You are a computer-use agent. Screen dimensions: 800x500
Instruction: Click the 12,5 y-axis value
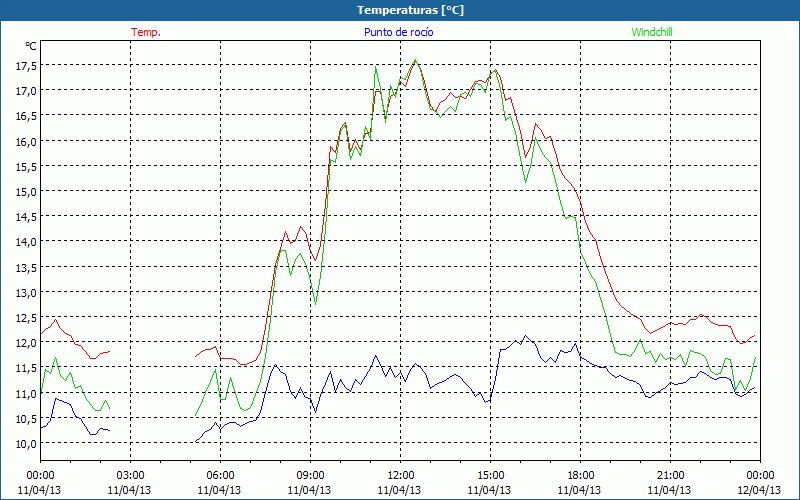coord(26,318)
